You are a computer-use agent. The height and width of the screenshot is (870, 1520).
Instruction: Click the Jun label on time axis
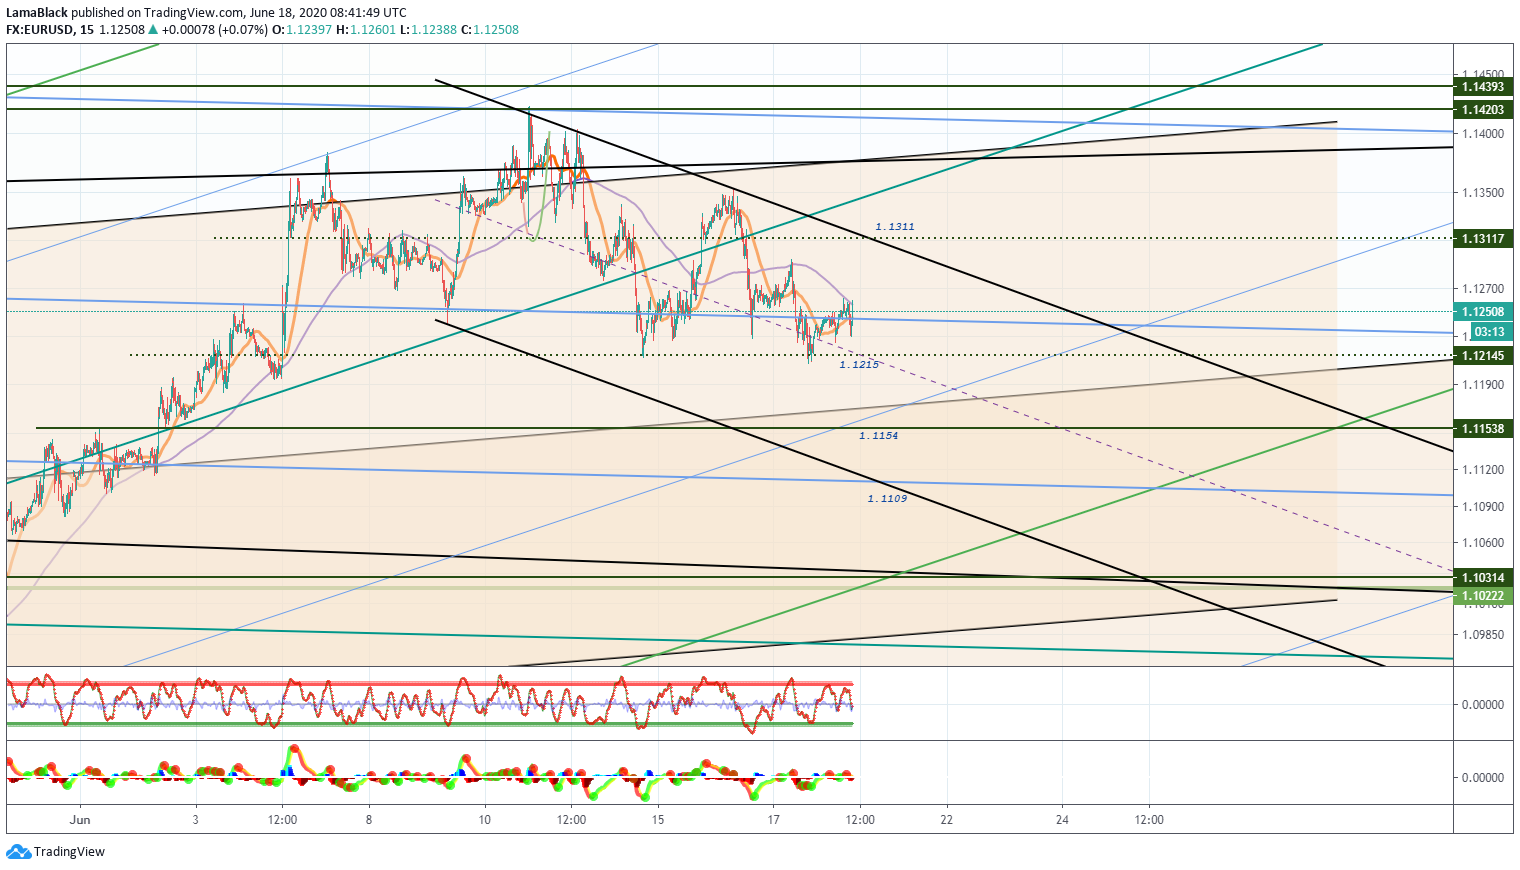click(80, 820)
